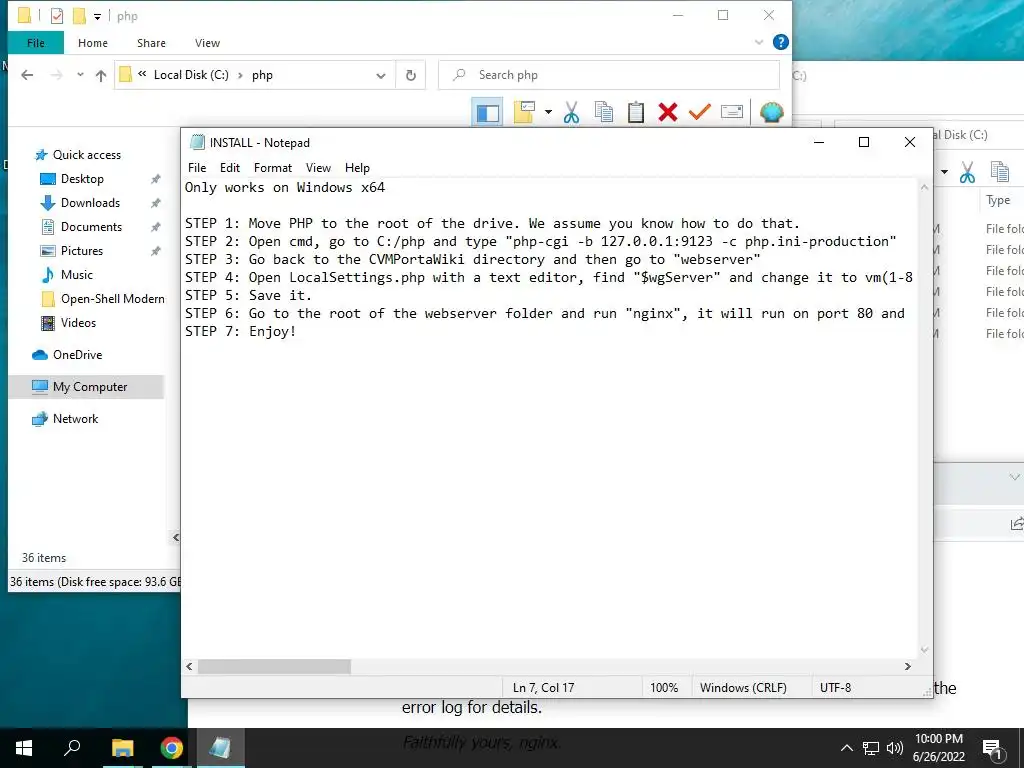The width and height of the screenshot is (1024, 768).
Task: Open Classic Explorer settings shell icon
Action: 771,112
